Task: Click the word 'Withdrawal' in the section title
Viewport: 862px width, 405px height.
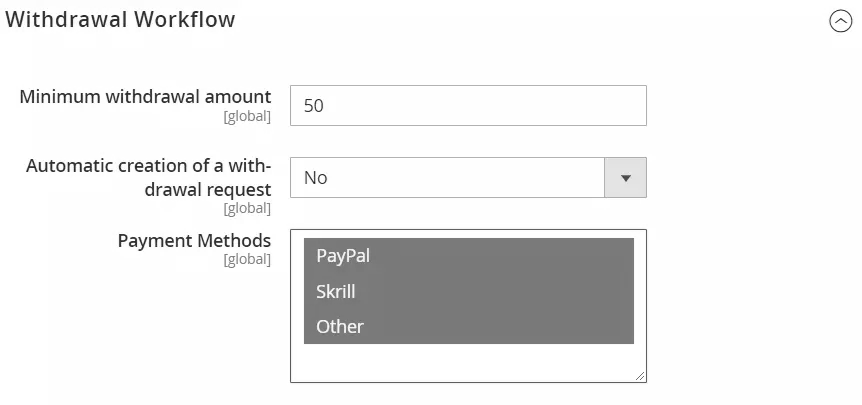Action: 68,20
